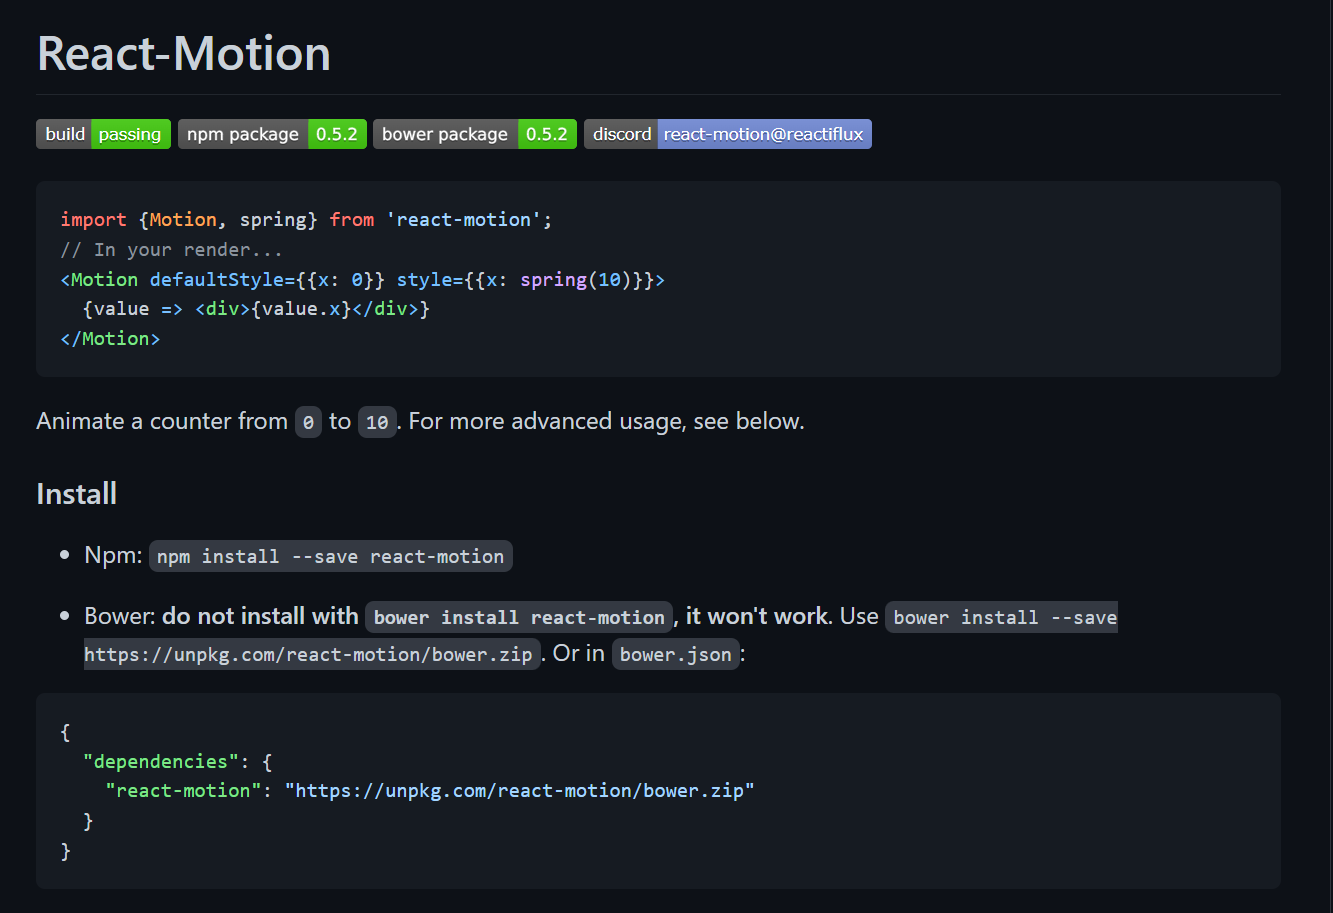
Task: Click the 10 inline code value
Action: tap(377, 422)
